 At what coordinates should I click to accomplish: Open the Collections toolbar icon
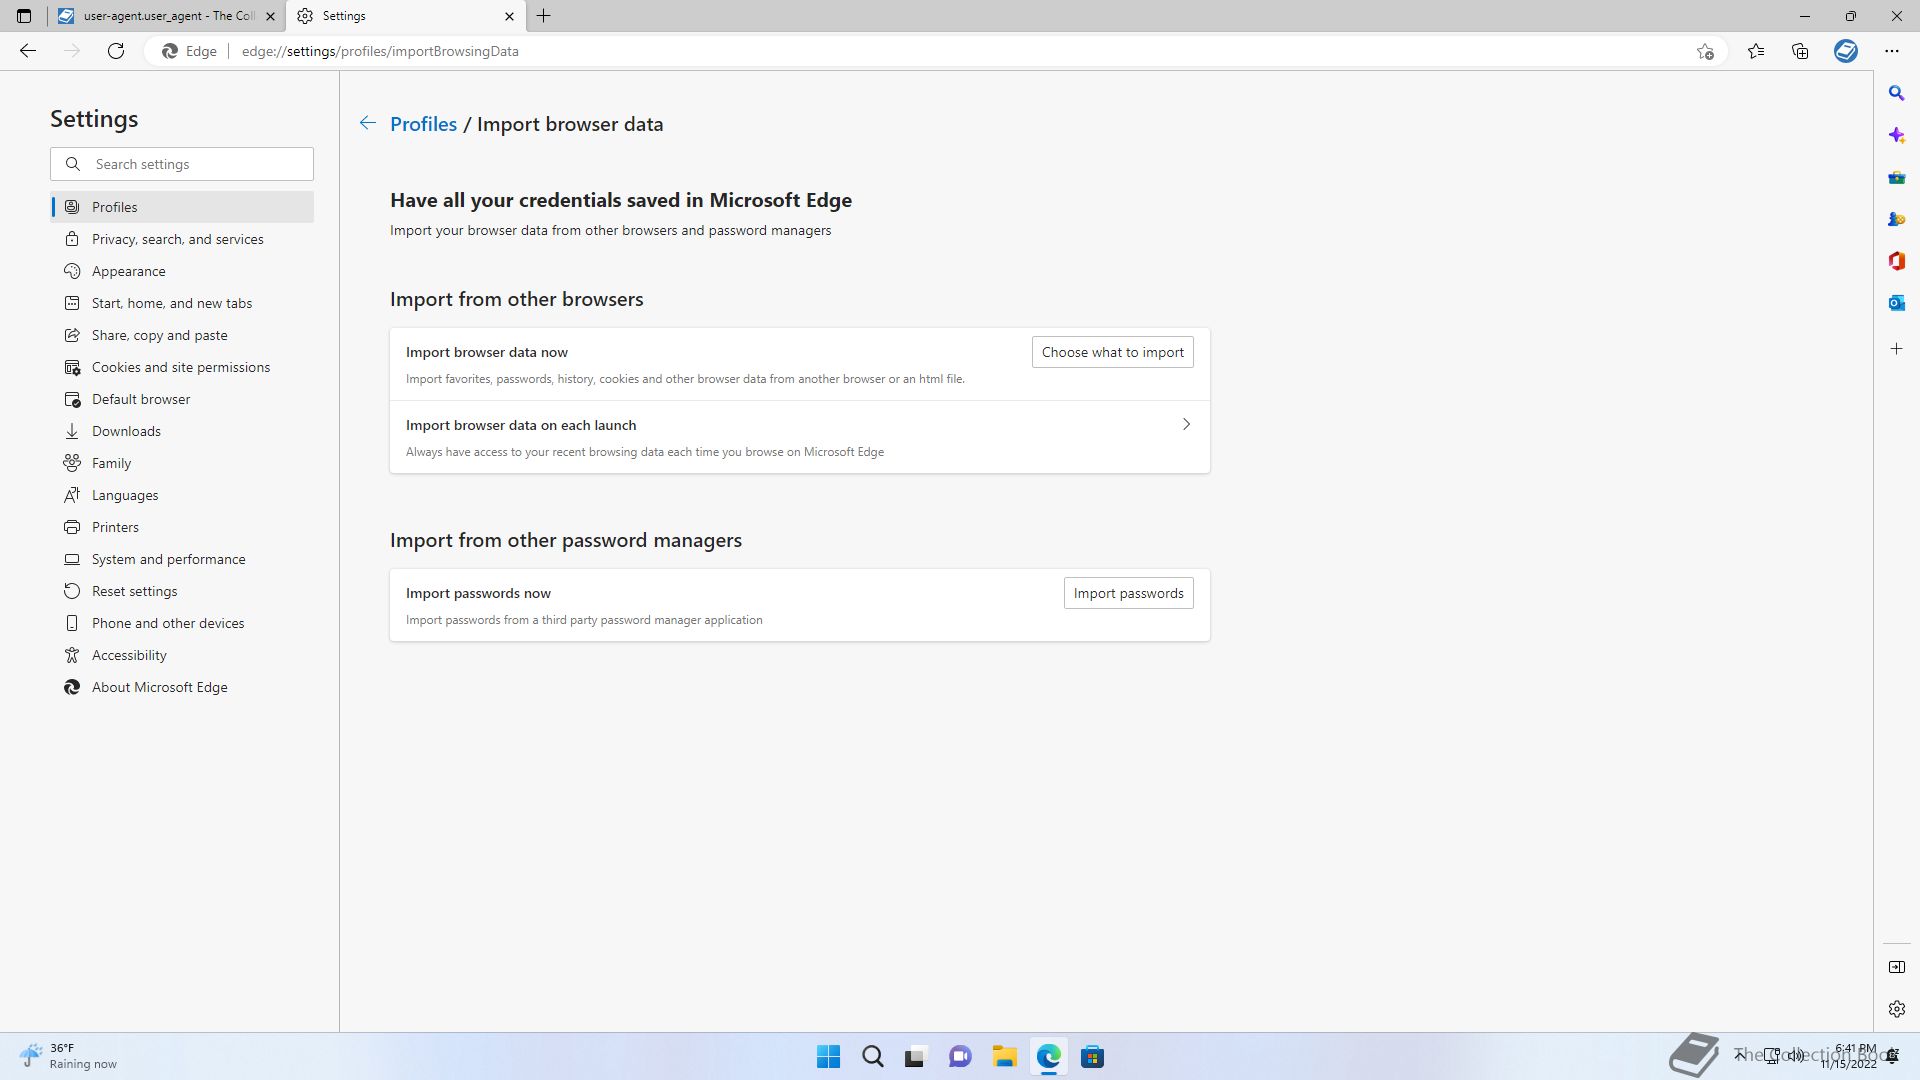pyautogui.click(x=1800, y=51)
